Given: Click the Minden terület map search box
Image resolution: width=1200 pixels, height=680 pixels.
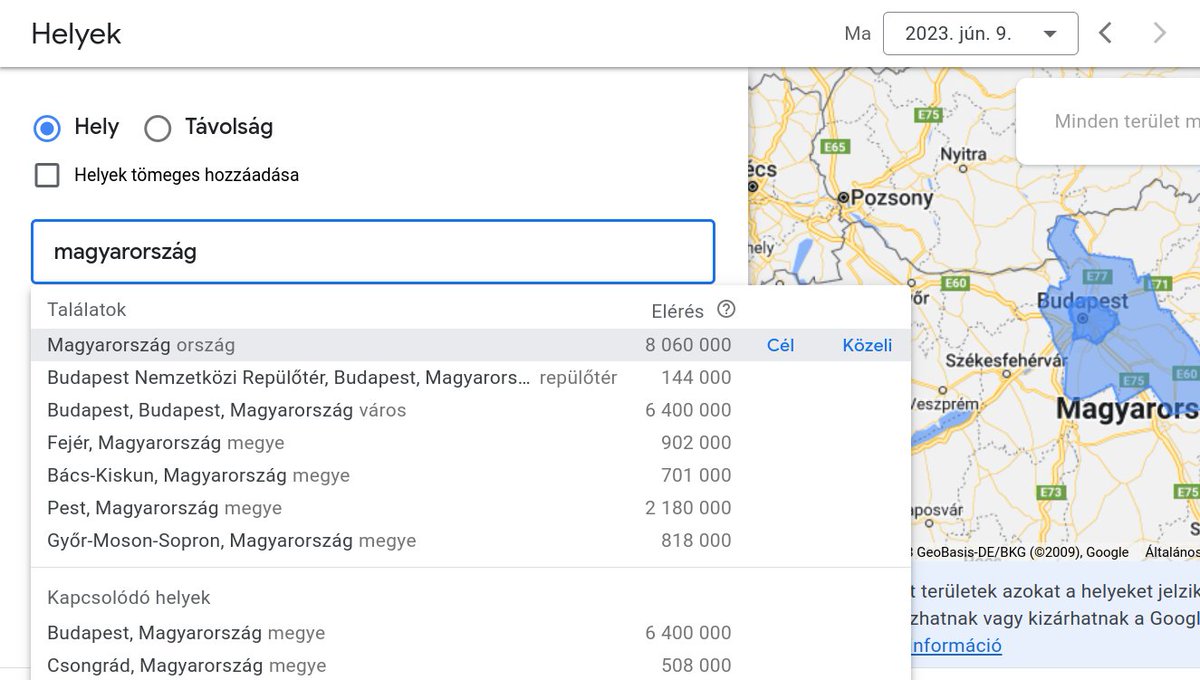Looking at the screenshot, I should (x=1108, y=121).
